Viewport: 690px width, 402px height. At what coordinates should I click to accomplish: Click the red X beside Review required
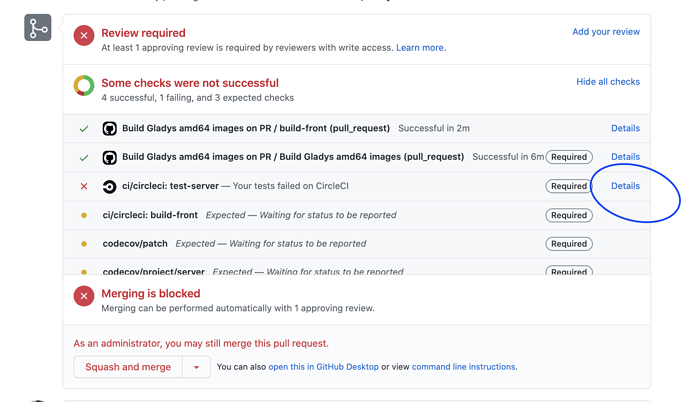pos(84,36)
